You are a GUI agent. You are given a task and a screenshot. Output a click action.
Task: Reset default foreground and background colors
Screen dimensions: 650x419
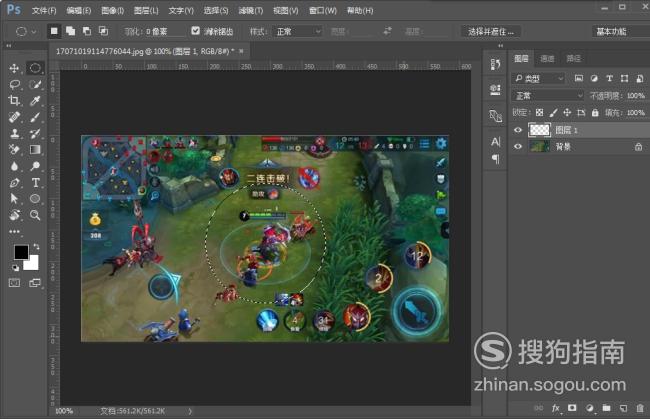point(15,268)
